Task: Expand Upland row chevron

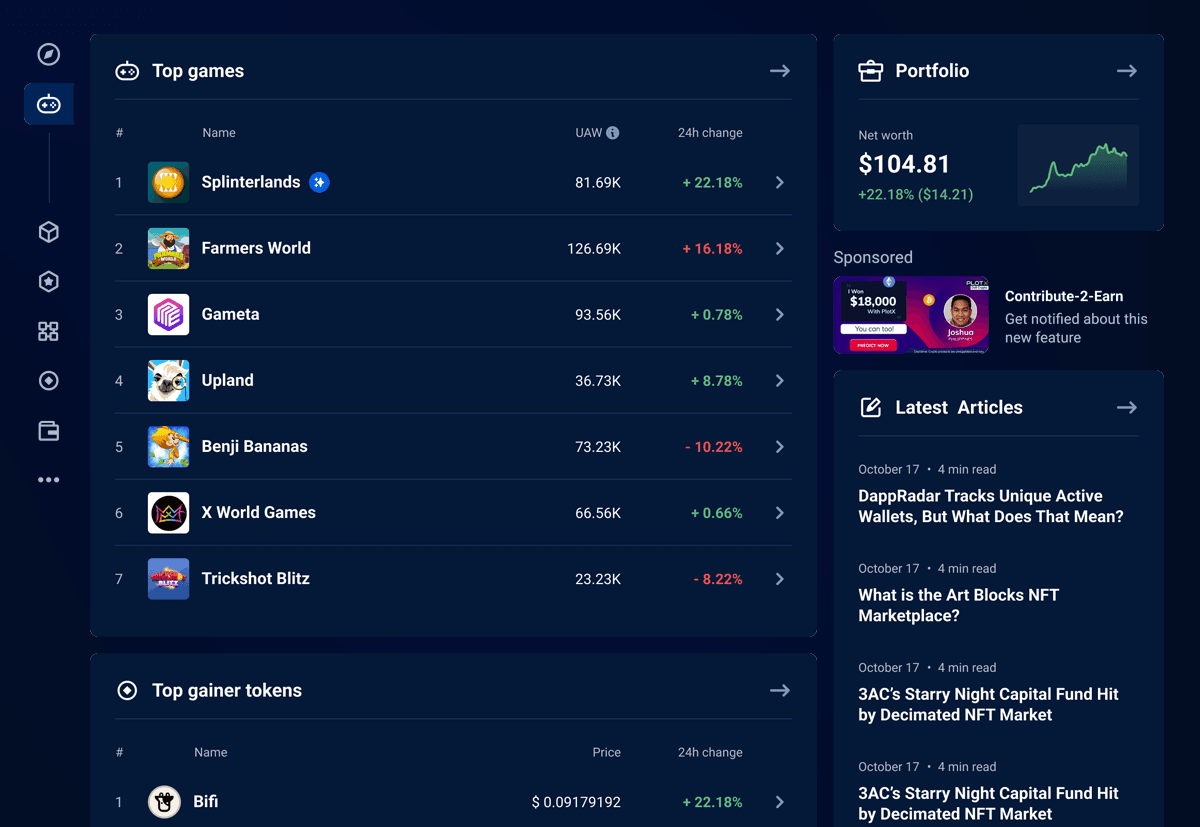Action: tap(780, 380)
